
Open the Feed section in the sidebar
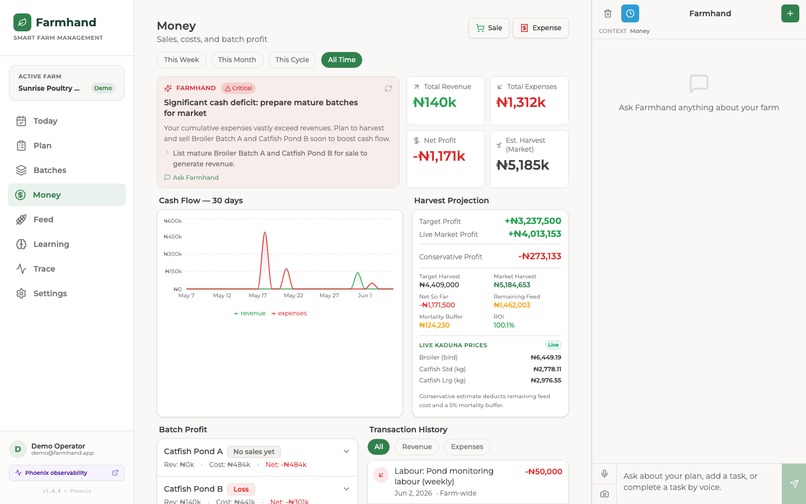67,220
